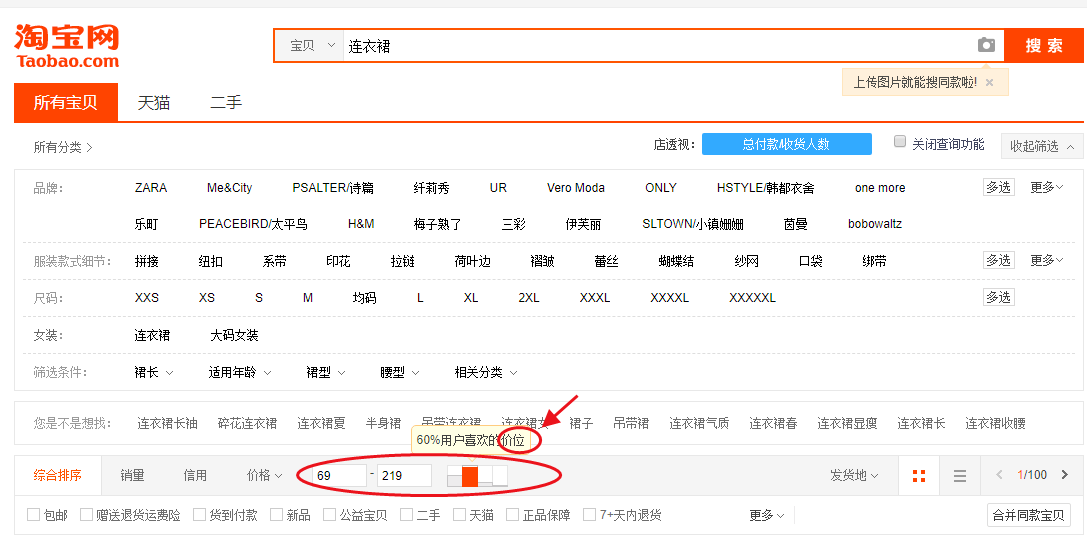Check the 包邮 free shipping filter
This screenshot has height=542, width=1087.
[34, 515]
